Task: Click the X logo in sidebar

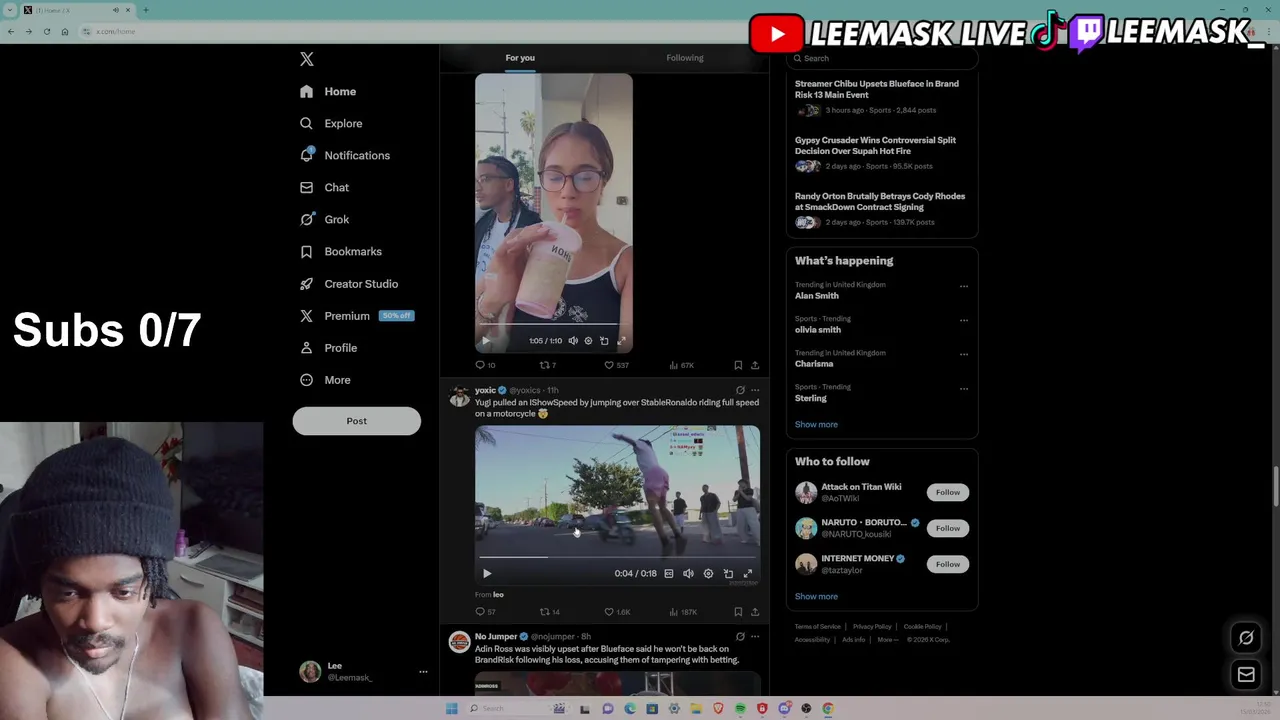Action: pos(307,59)
